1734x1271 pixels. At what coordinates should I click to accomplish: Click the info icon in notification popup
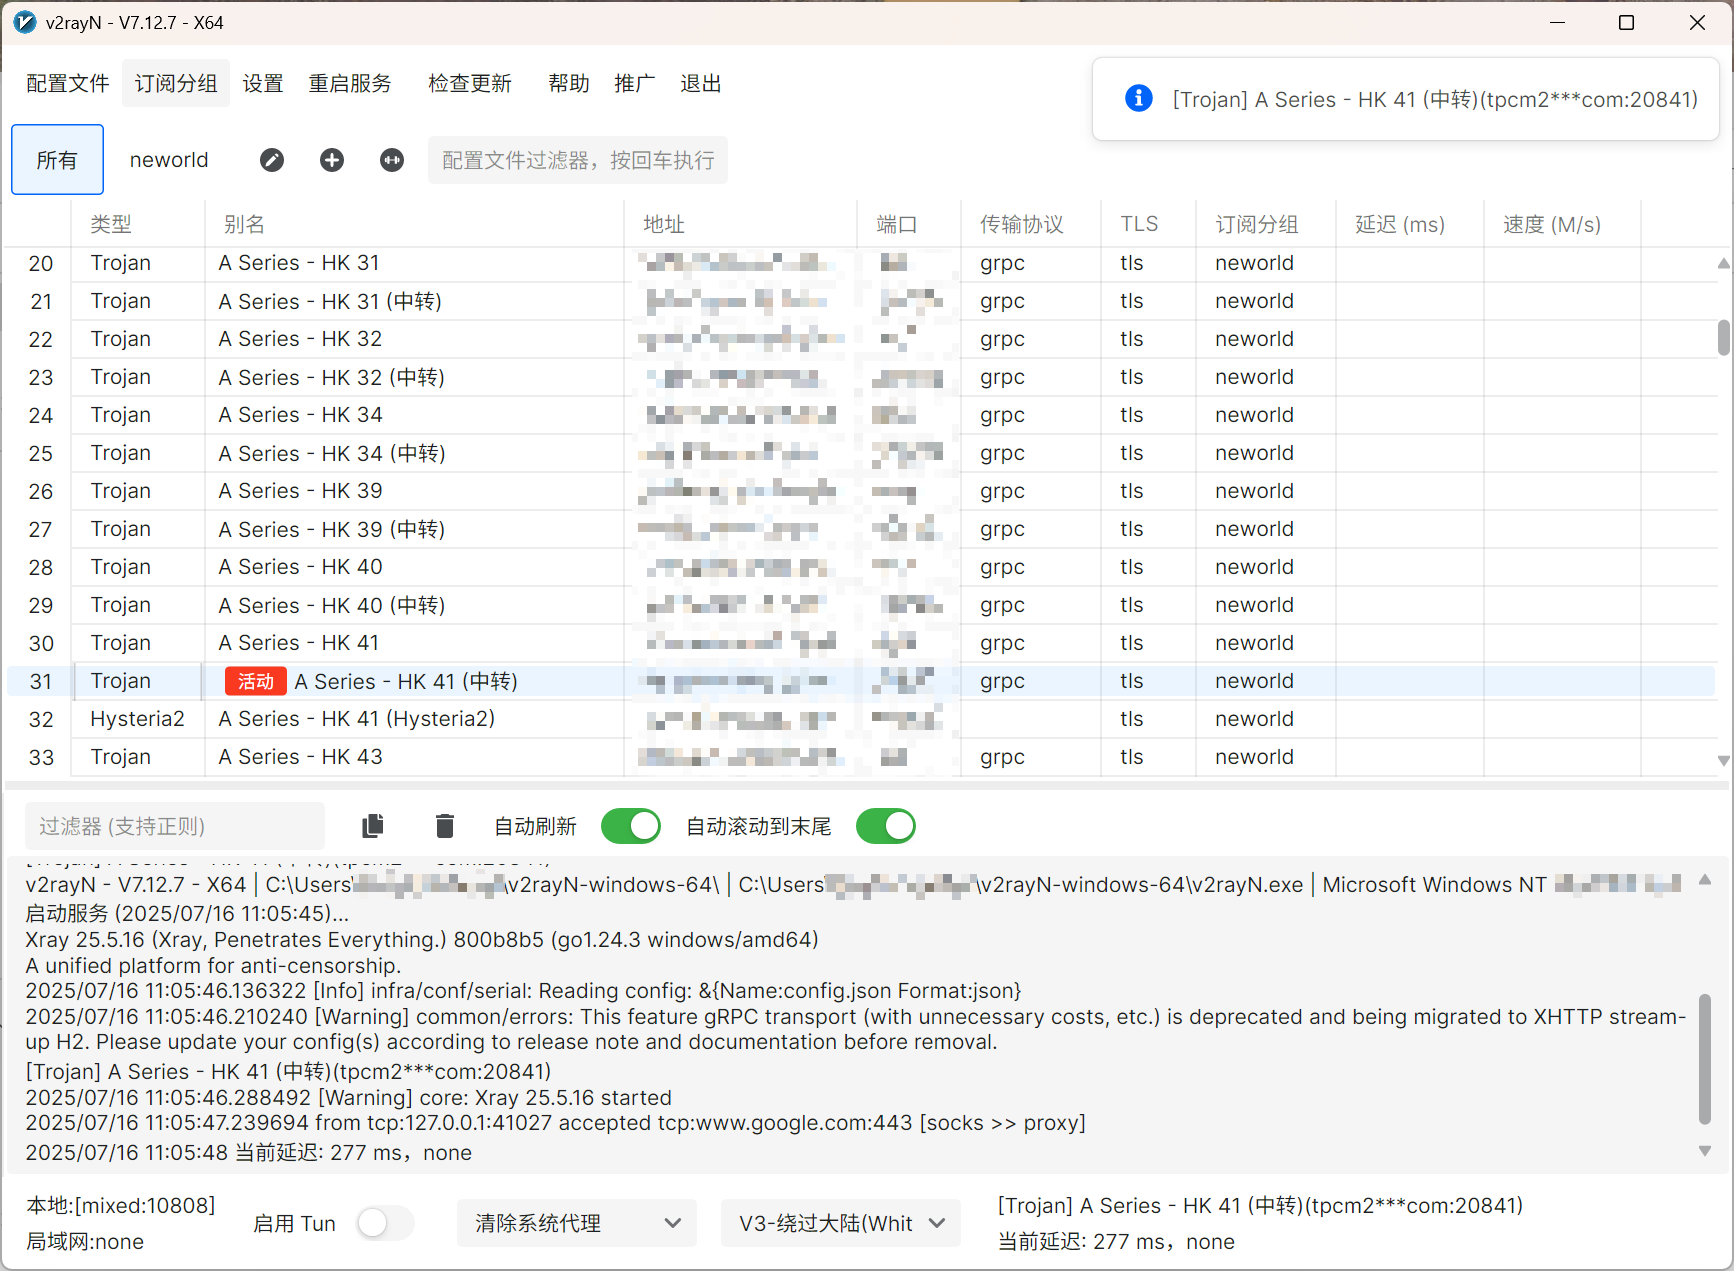(x=1138, y=98)
